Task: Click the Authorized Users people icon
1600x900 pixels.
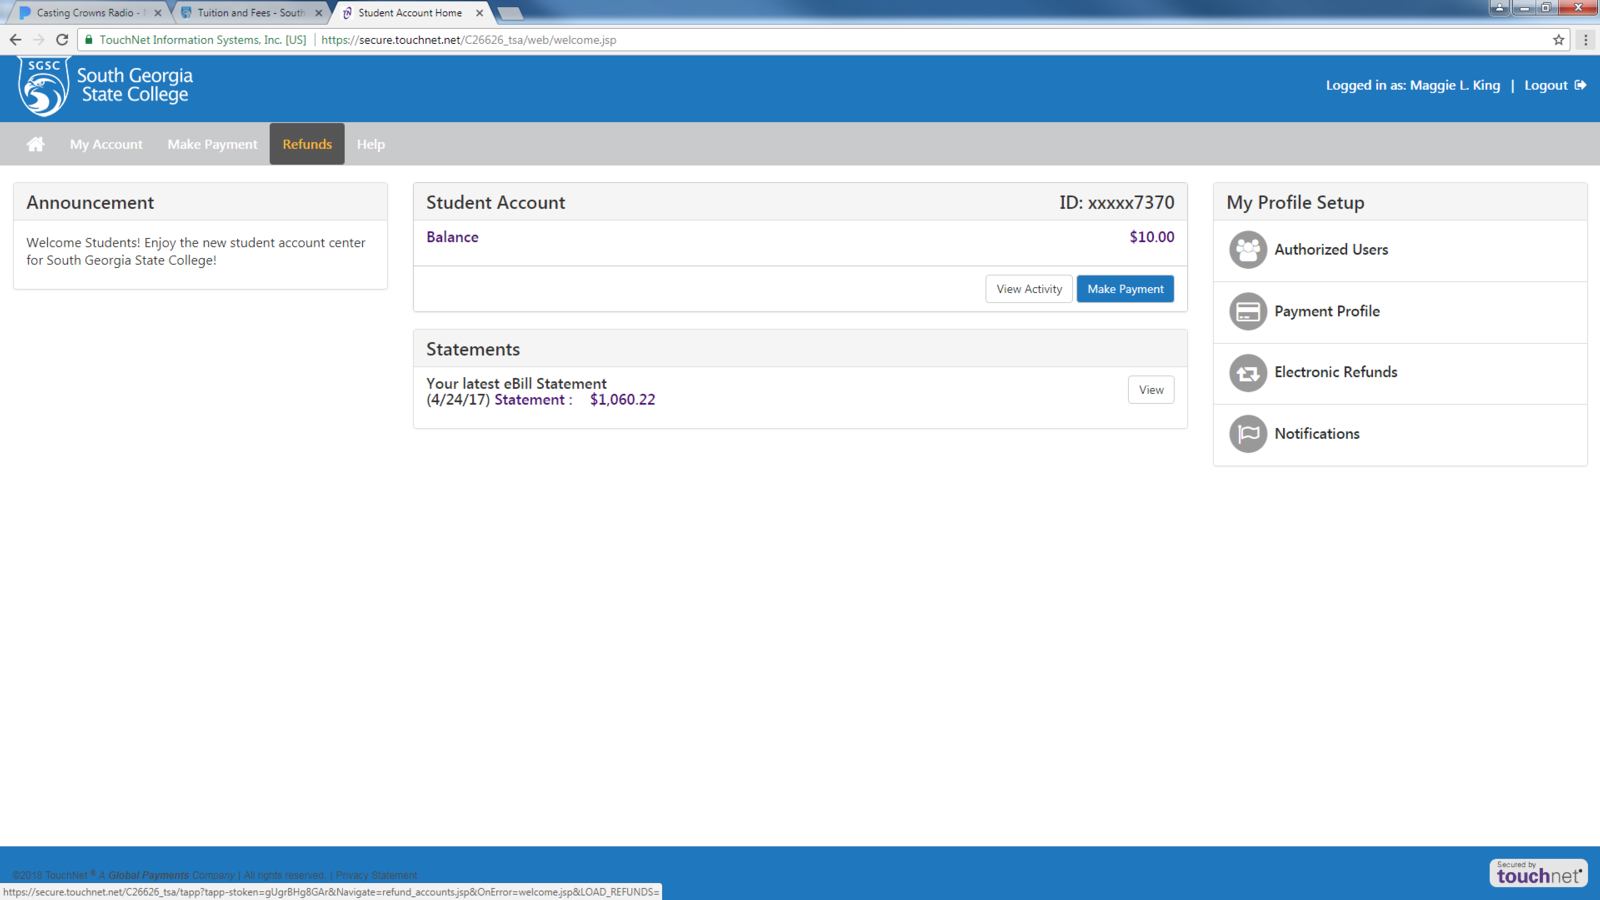Action: 1247,250
